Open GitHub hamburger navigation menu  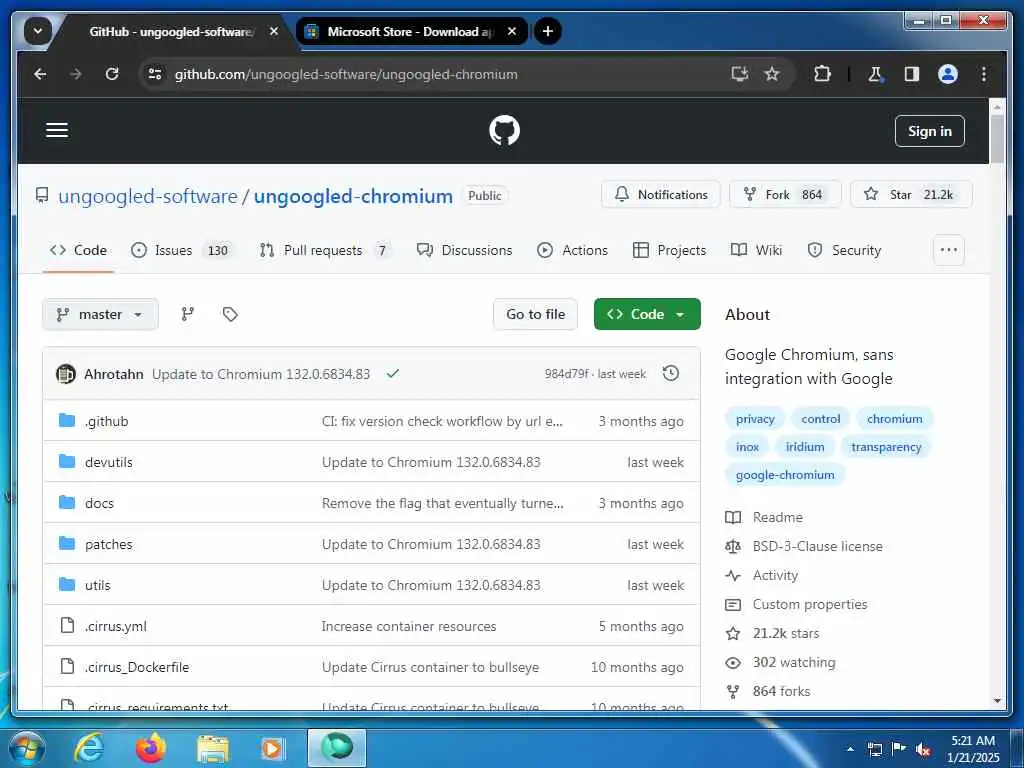click(x=57, y=130)
